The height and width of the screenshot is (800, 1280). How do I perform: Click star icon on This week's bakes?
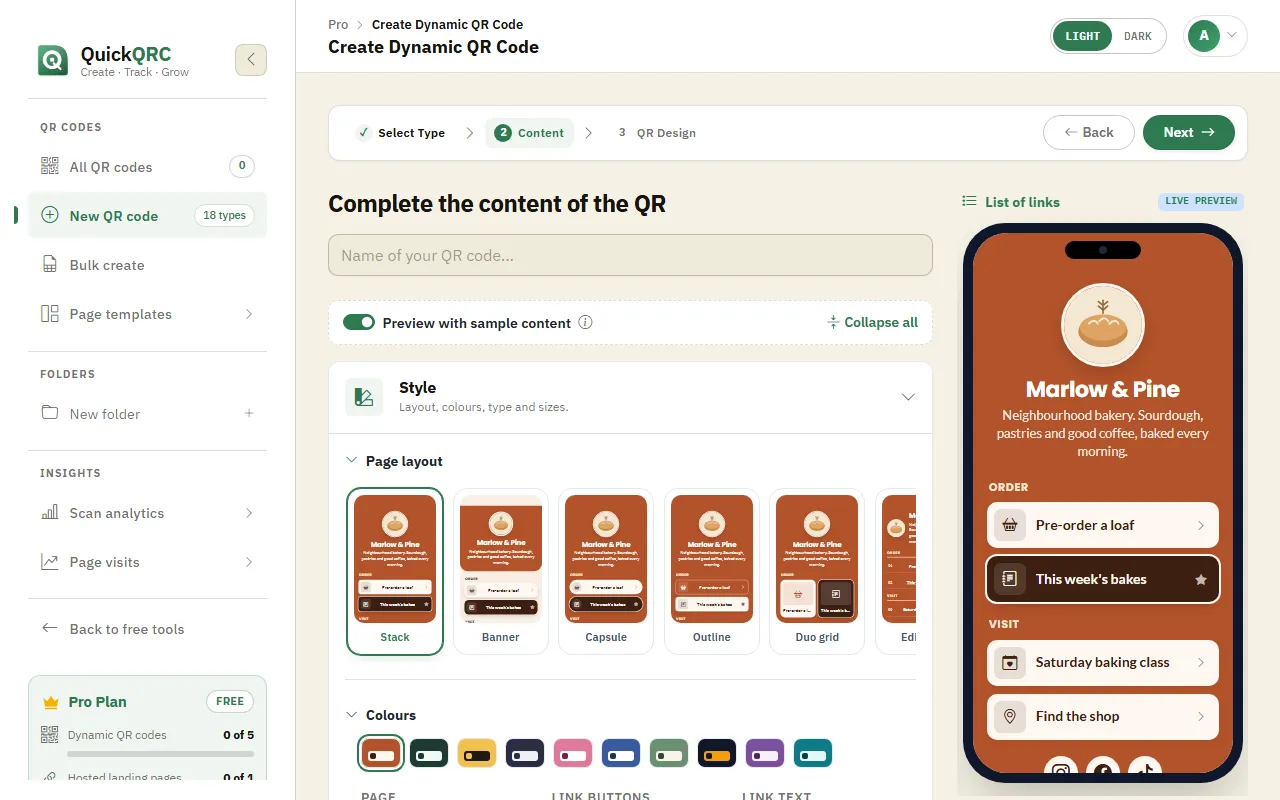tap(1201, 580)
